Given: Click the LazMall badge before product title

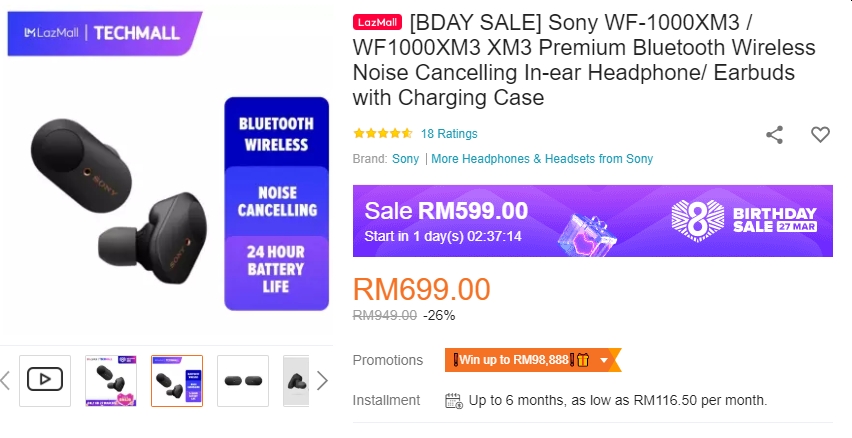Looking at the screenshot, I should coord(377,22).
